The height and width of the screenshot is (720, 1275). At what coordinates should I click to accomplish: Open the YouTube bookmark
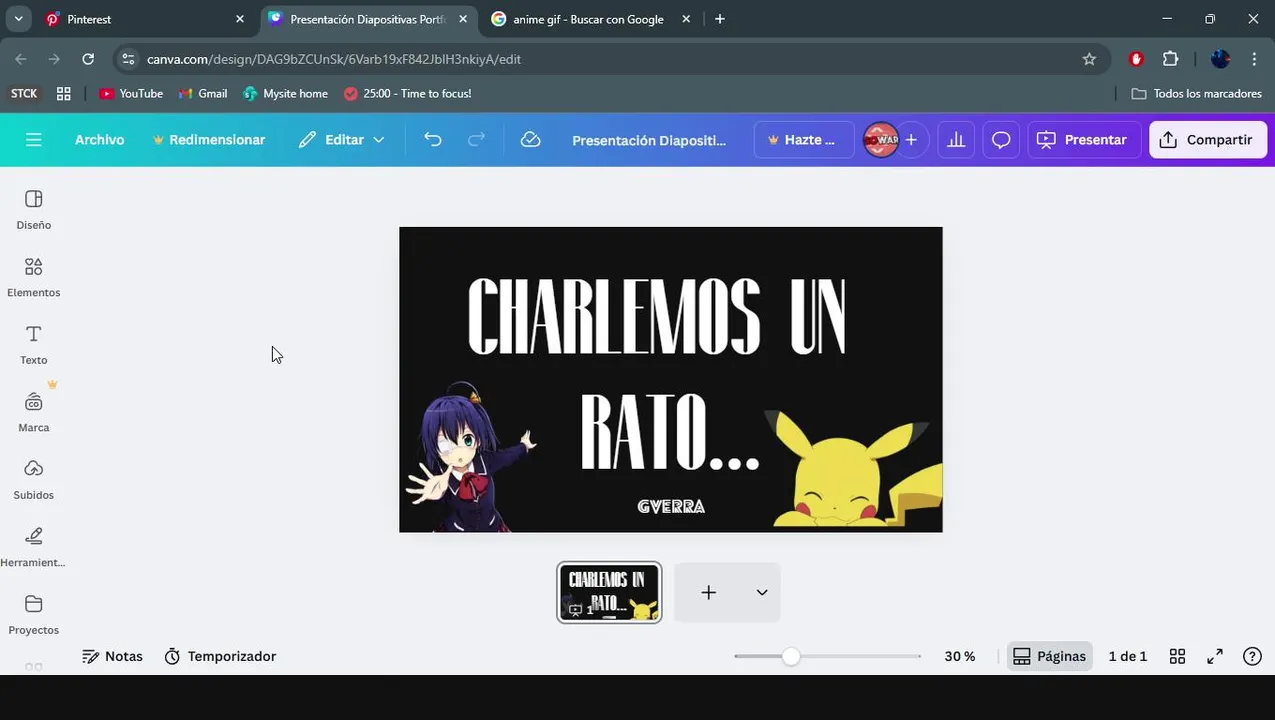(131, 93)
